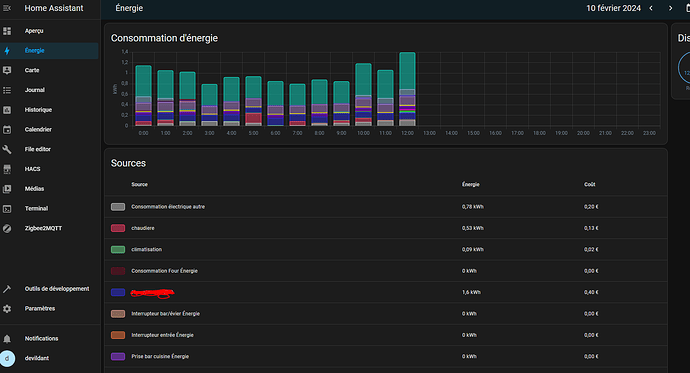Open the Historique history icon

coord(7,110)
